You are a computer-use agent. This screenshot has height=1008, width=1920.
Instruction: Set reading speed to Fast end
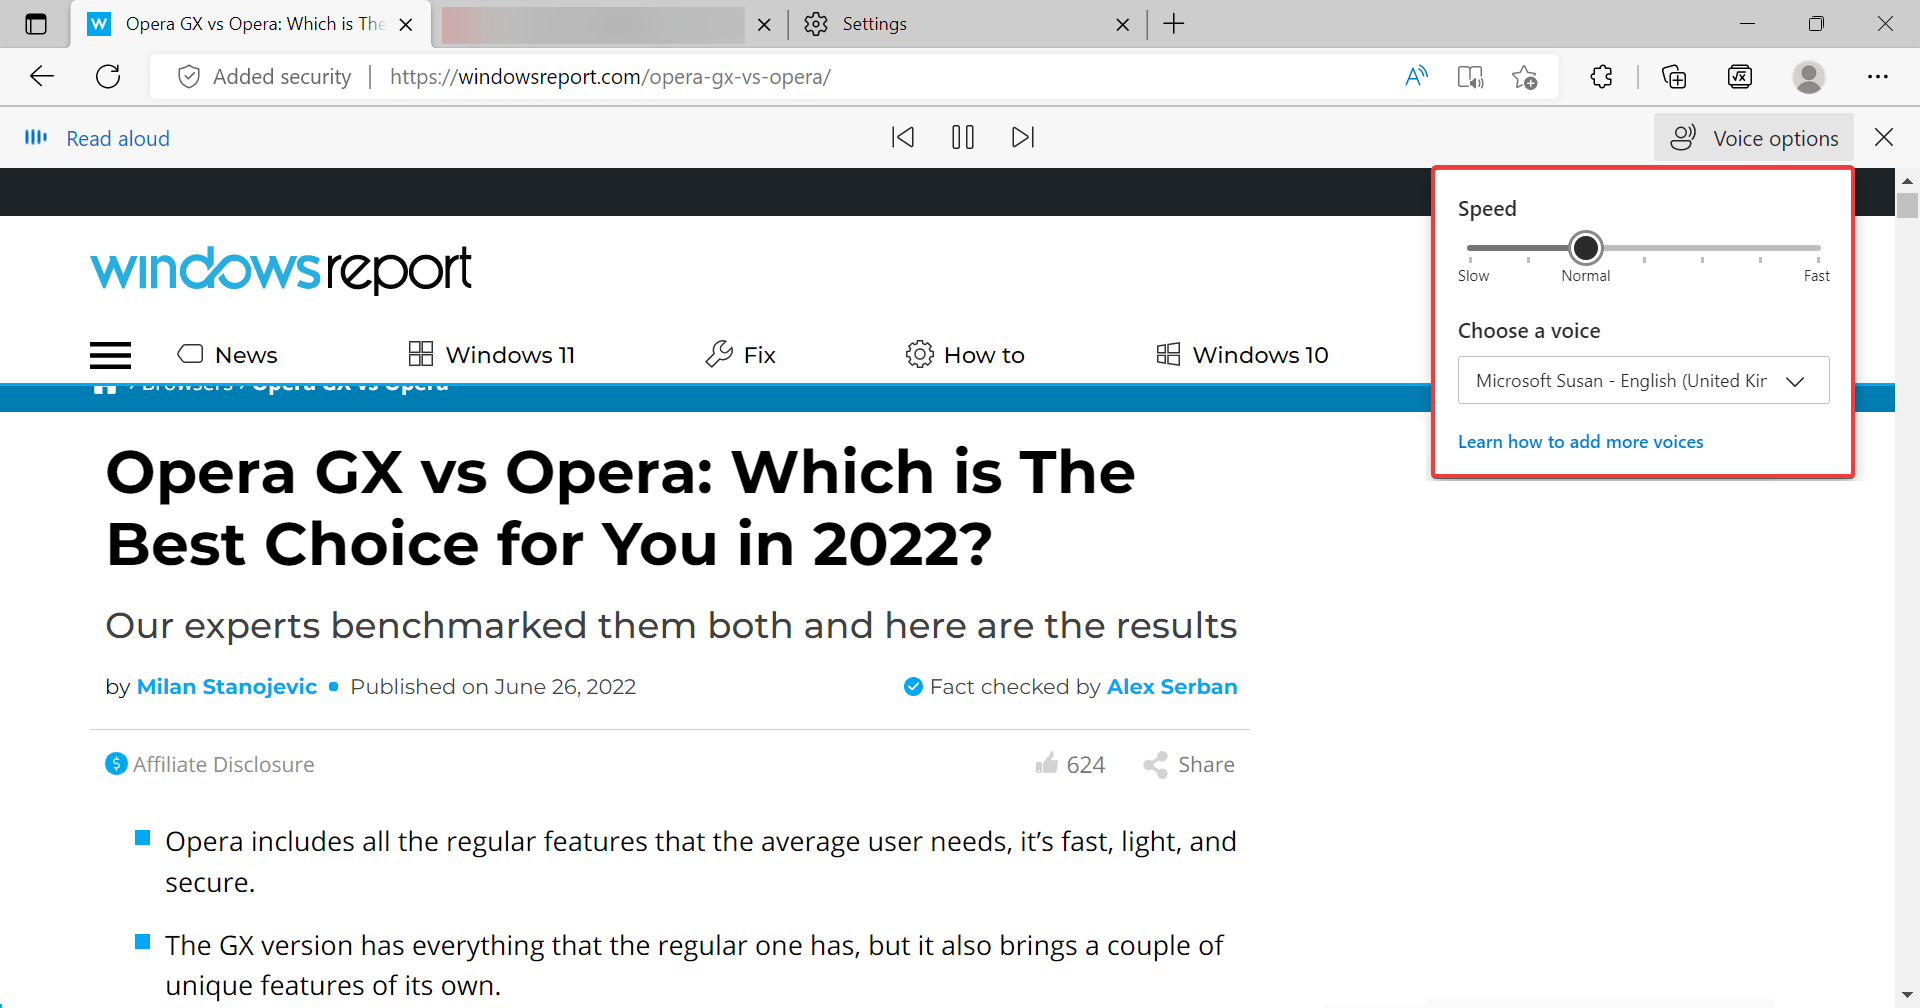[1818, 247]
